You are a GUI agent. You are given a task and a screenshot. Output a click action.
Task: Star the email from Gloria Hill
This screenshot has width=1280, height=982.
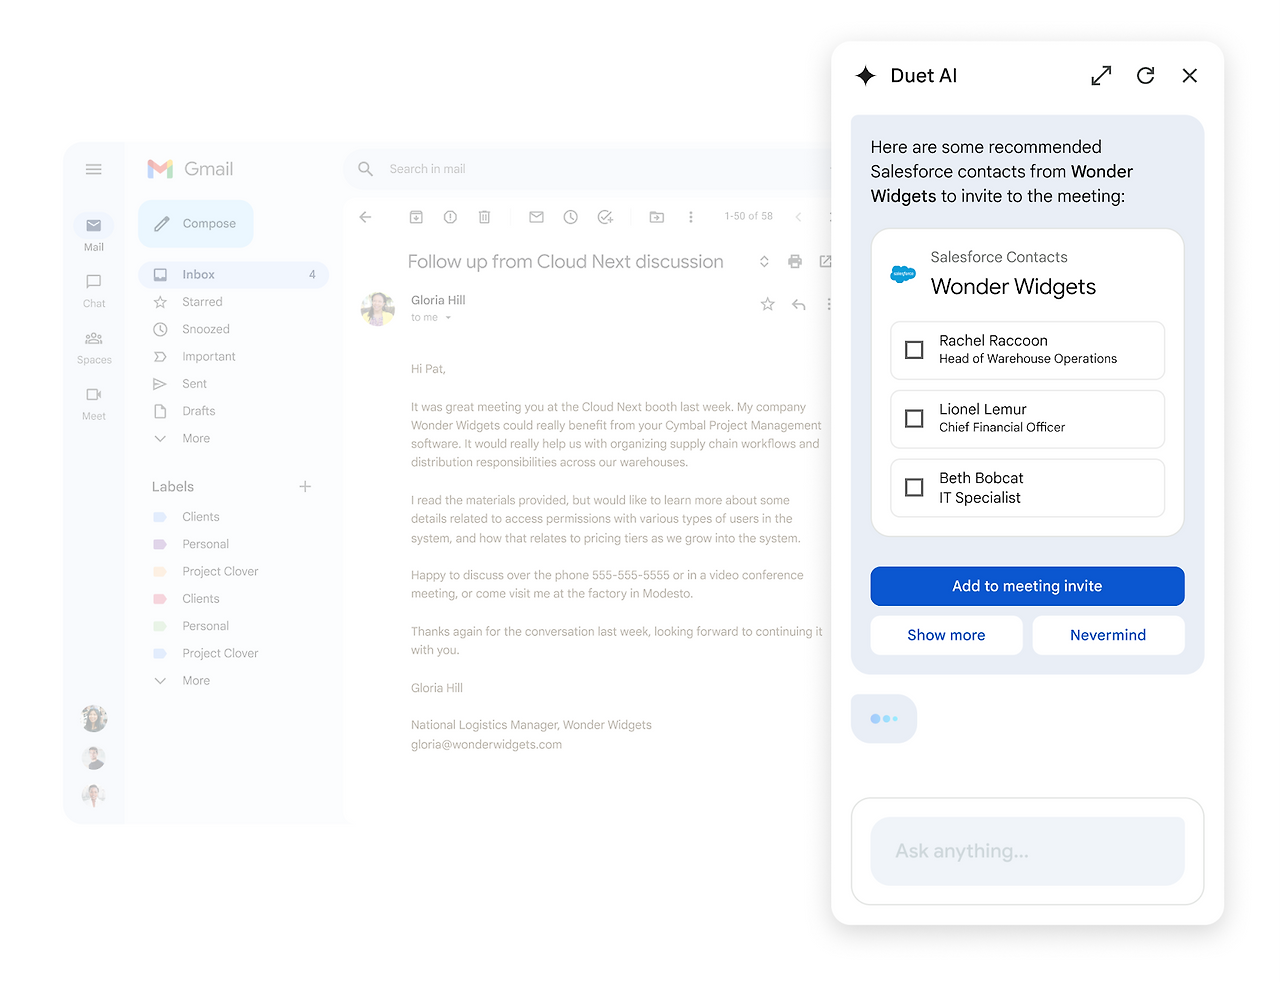click(767, 305)
